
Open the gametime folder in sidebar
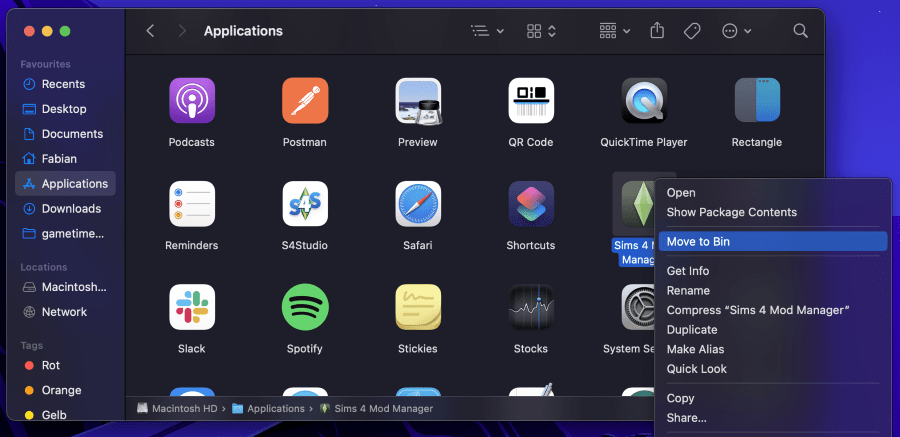[x=65, y=234]
